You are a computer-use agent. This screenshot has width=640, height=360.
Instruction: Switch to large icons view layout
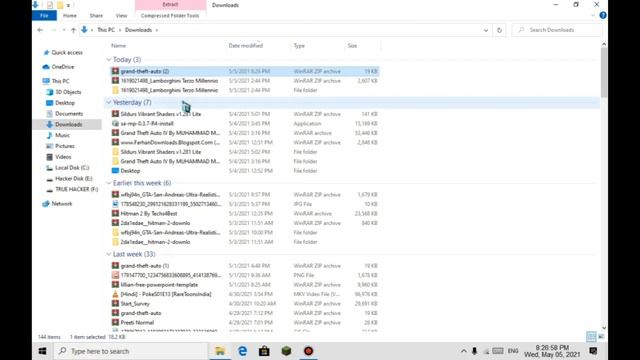602,337
